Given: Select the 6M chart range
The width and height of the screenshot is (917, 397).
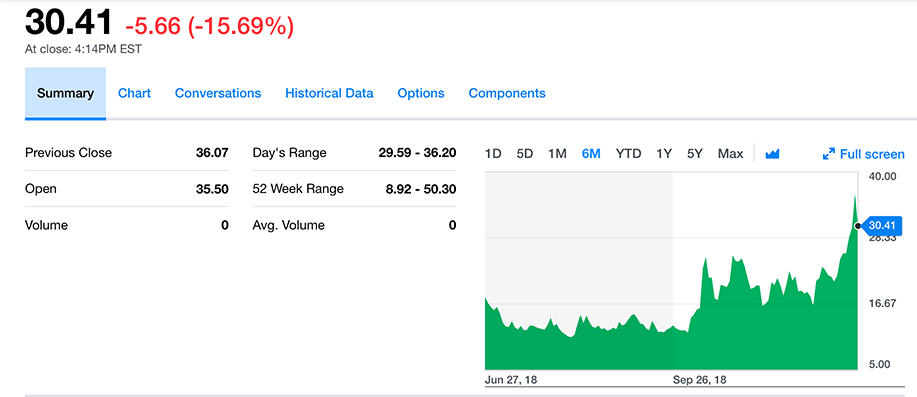Looking at the screenshot, I should point(591,154).
